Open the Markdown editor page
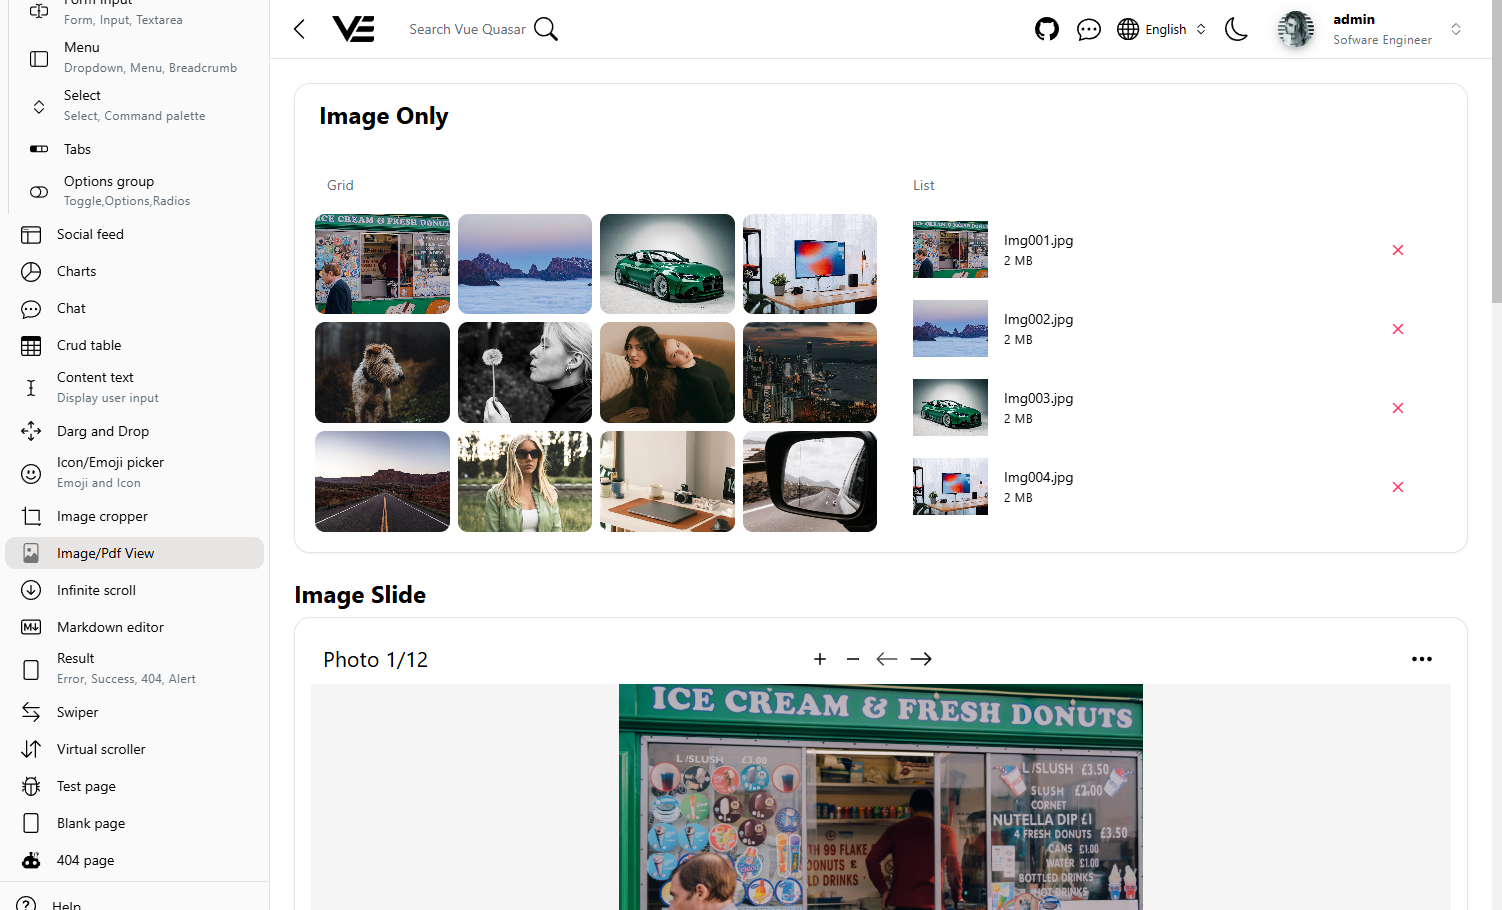 pos(110,627)
